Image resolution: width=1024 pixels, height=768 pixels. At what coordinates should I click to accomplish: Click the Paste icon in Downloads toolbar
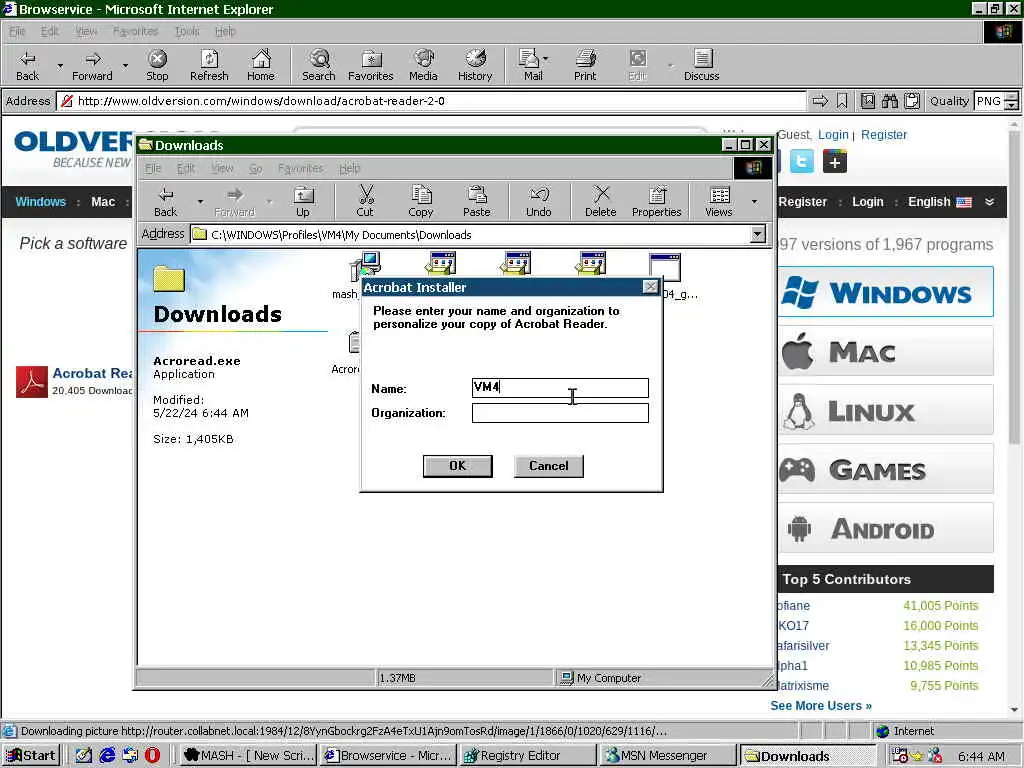pos(477,201)
